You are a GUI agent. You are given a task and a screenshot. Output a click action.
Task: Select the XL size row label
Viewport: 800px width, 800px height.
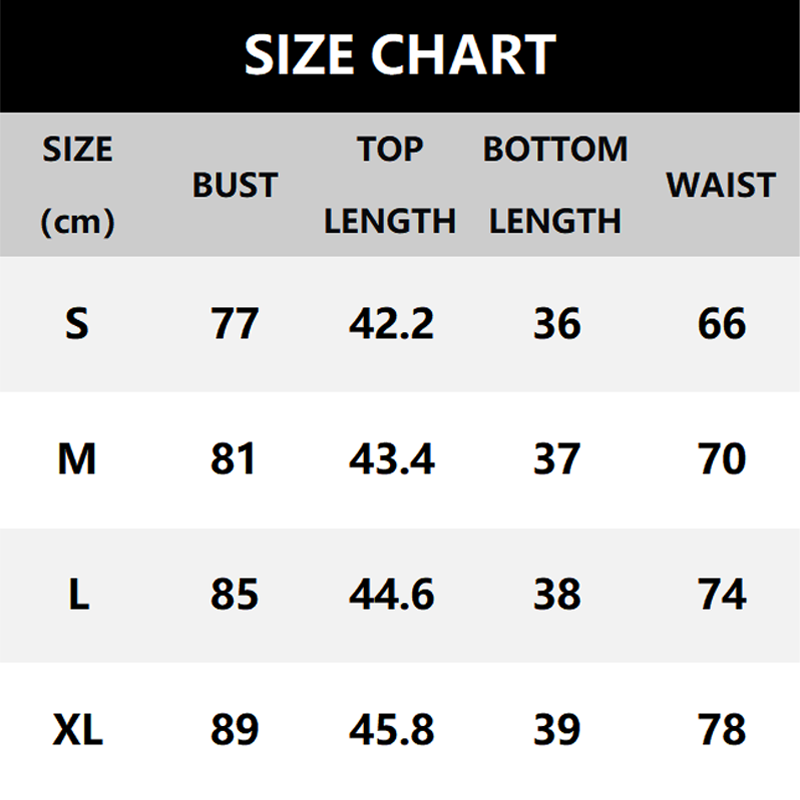click(x=77, y=730)
